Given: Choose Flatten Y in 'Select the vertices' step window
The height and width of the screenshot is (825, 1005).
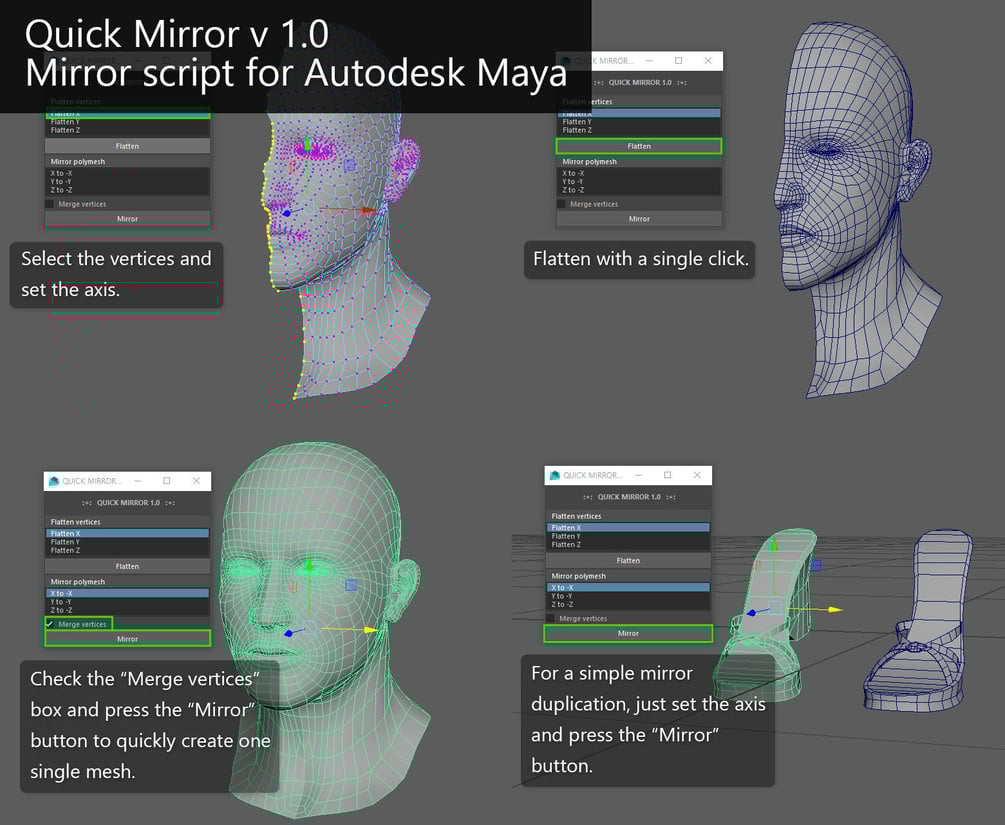Looking at the screenshot, I should tap(127, 122).
